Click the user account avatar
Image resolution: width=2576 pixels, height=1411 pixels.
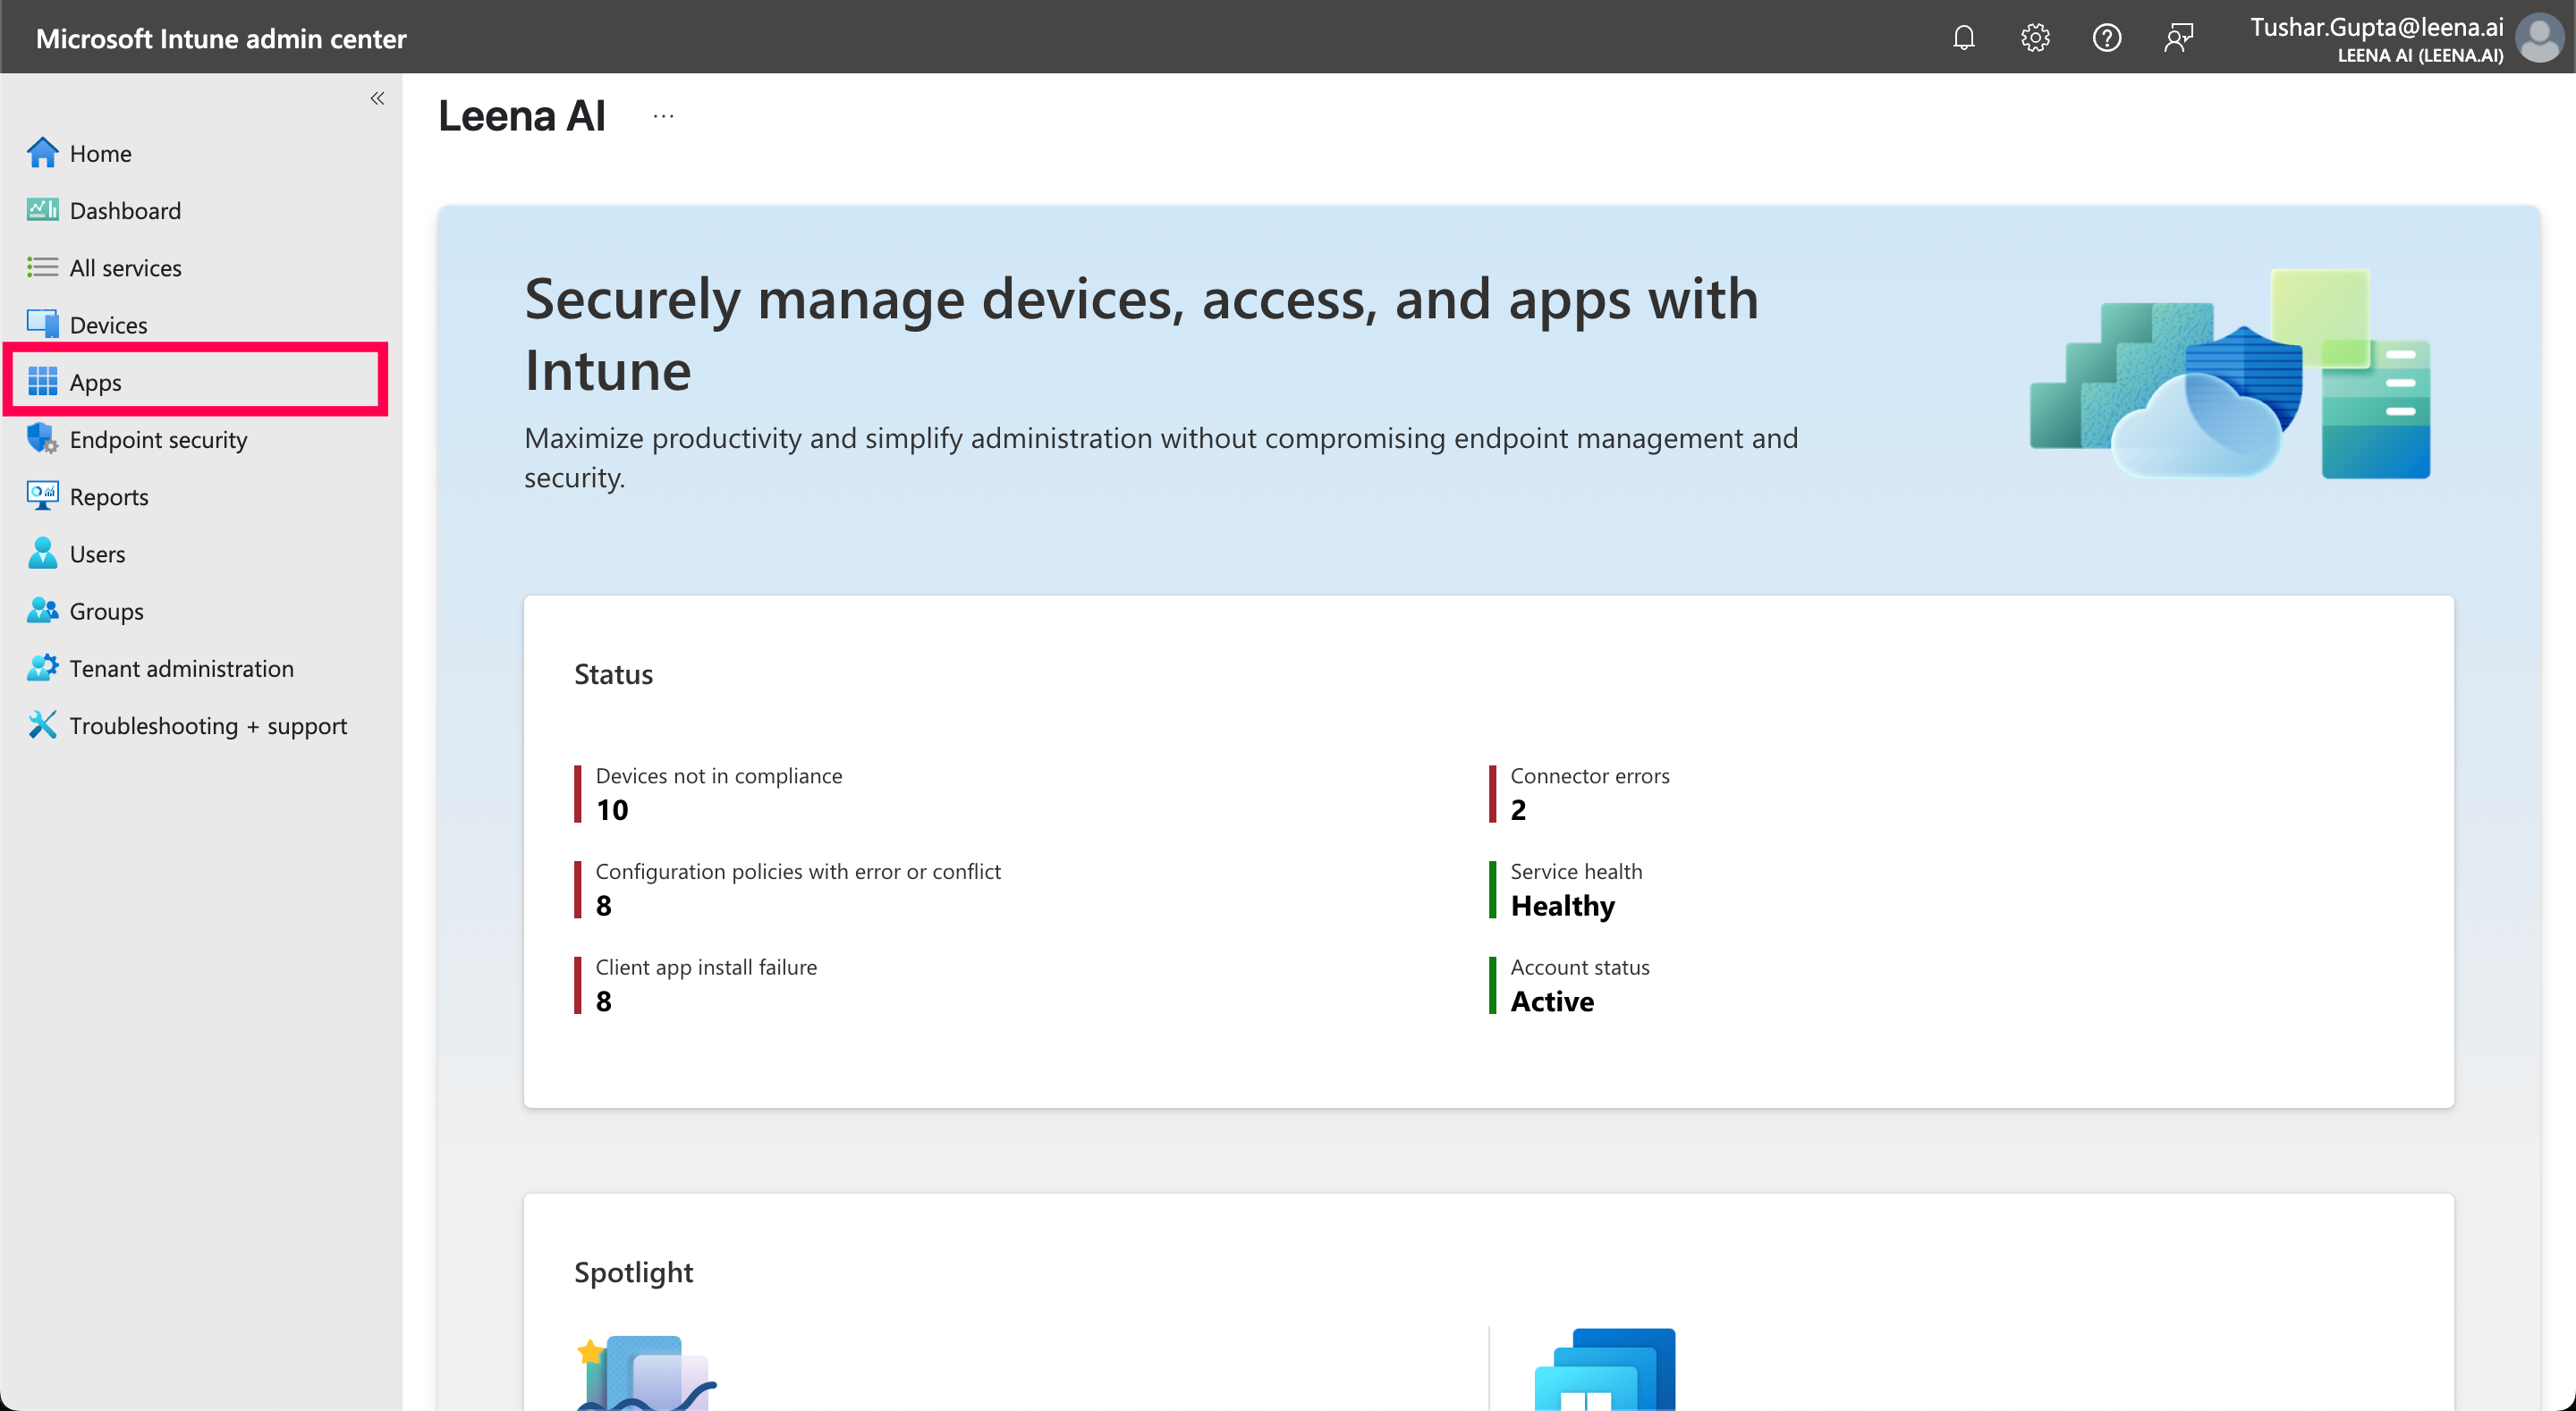click(x=2538, y=38)
